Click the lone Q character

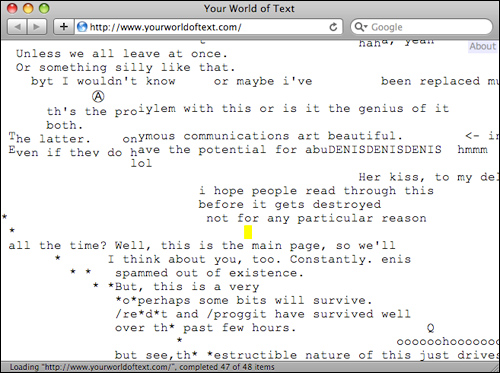pos(430,328)
